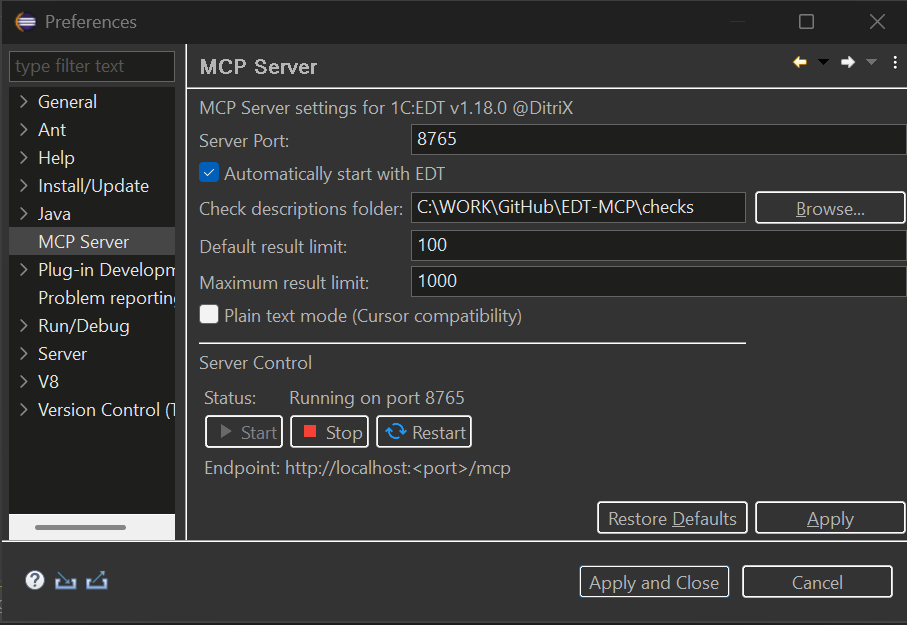
Task: Click the import preferences icon
Action: pos(65,580)
